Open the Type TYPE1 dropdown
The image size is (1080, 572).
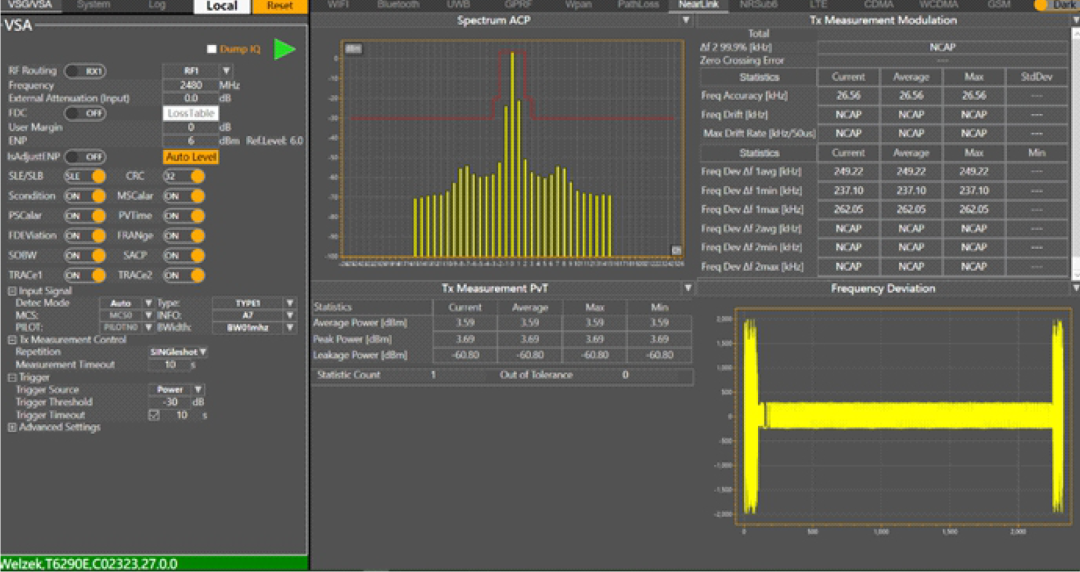point(290,303)
